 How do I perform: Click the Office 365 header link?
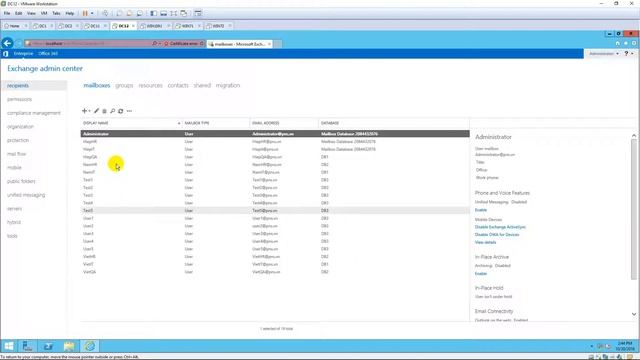48,53
